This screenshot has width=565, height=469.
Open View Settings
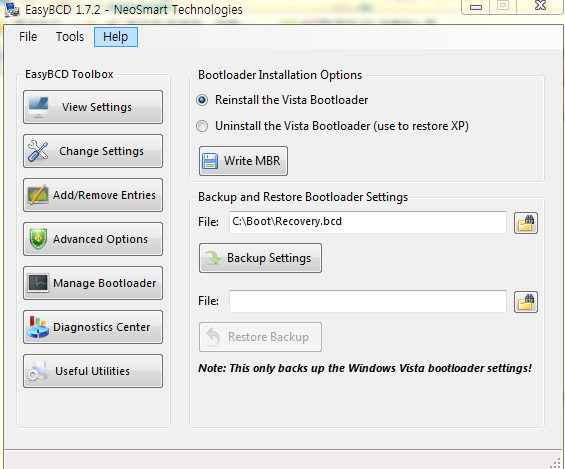(x=93, y=107)
